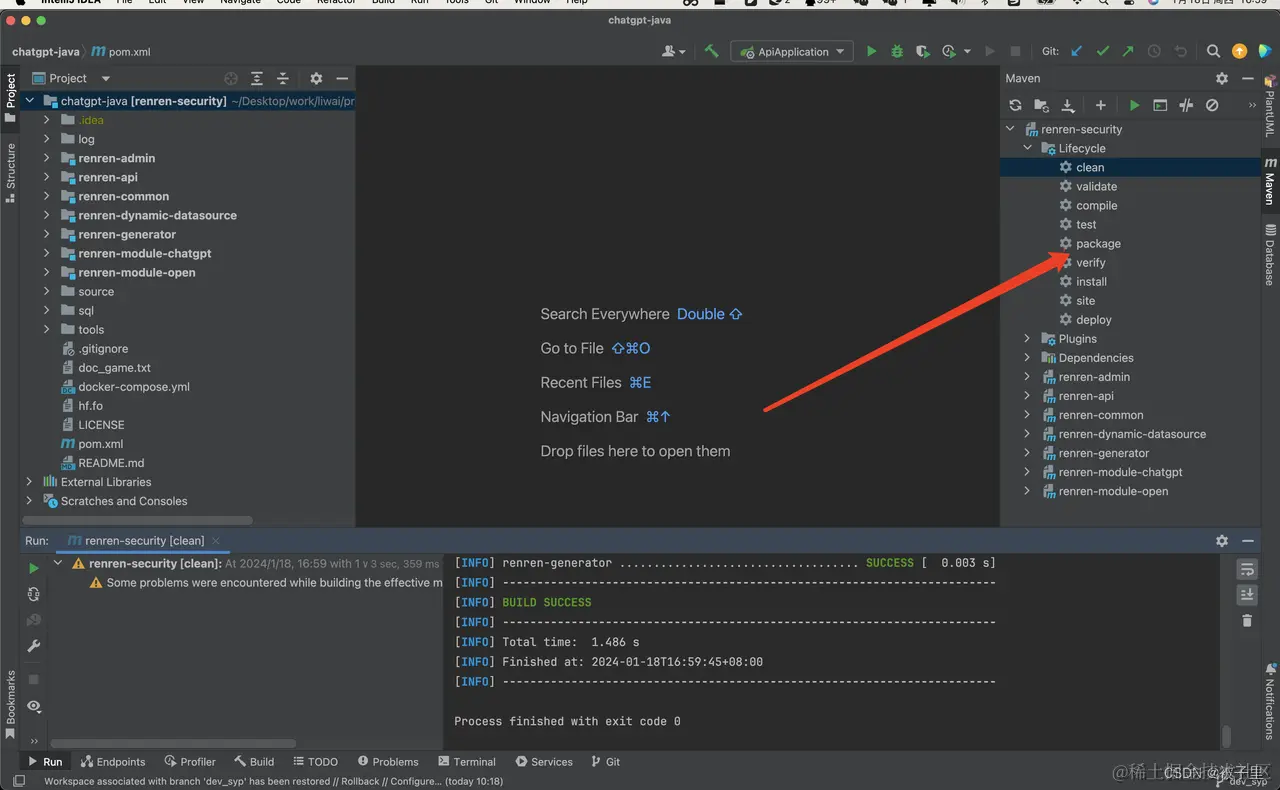Toggle Run panel eye view options
The width and height of the screenshot is (1280, 790).
(33, 706)
